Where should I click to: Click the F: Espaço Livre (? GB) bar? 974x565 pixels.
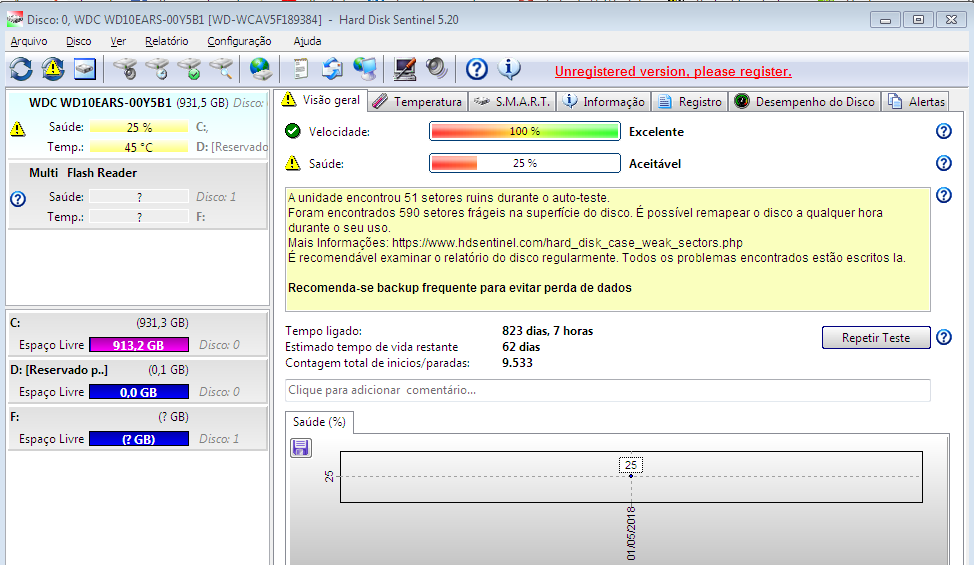click(x=139, y=439)
